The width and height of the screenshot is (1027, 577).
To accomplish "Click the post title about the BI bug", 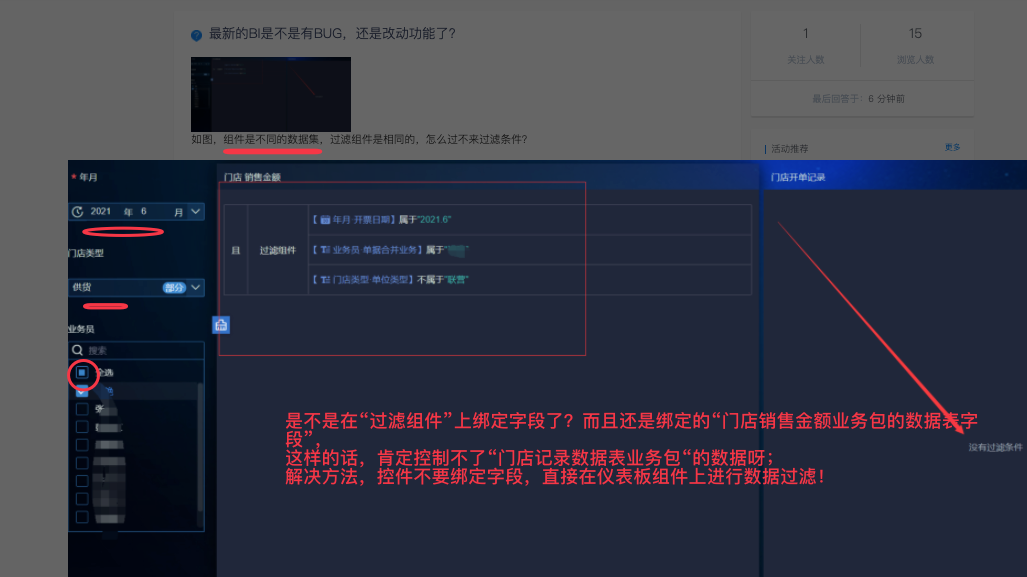I will tap(332, 33).
